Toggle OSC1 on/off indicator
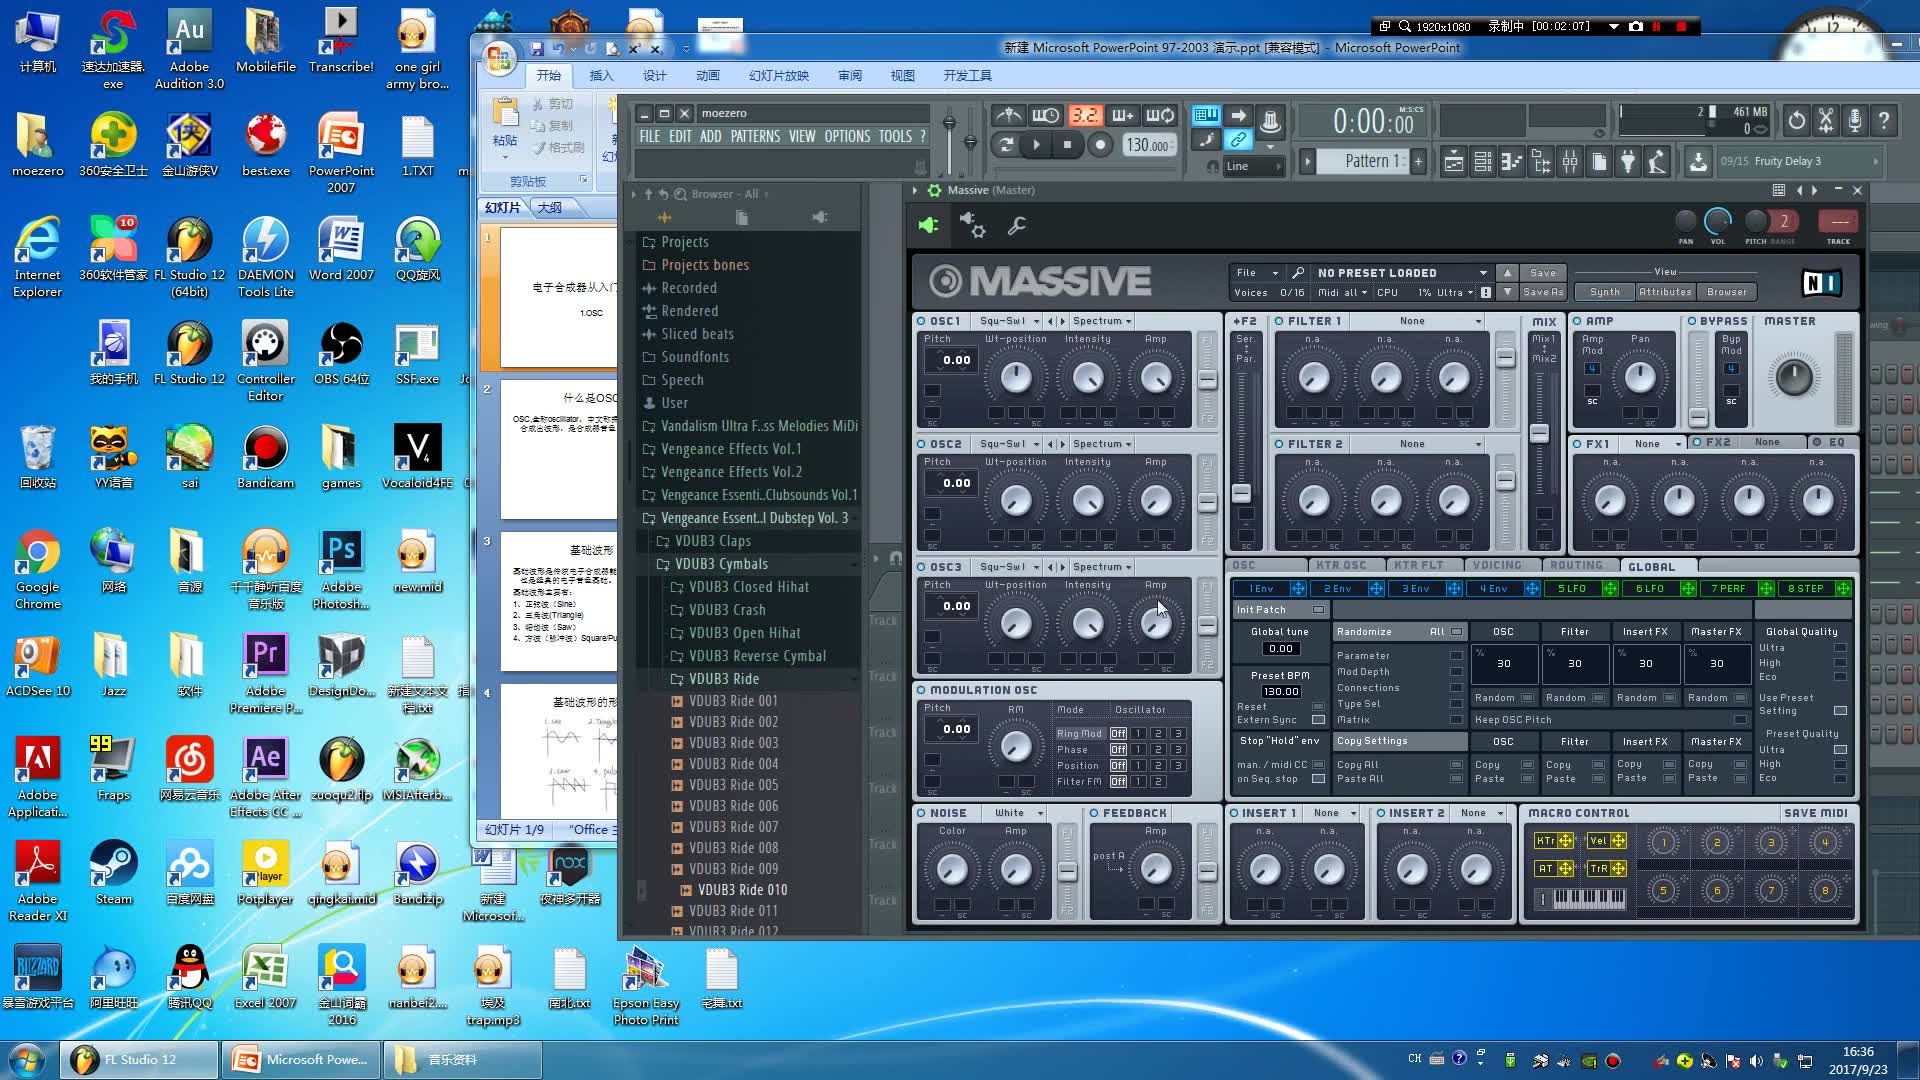Viewport: 1920px width, 1080px height. pyautogui.click(x=921, y=321)
